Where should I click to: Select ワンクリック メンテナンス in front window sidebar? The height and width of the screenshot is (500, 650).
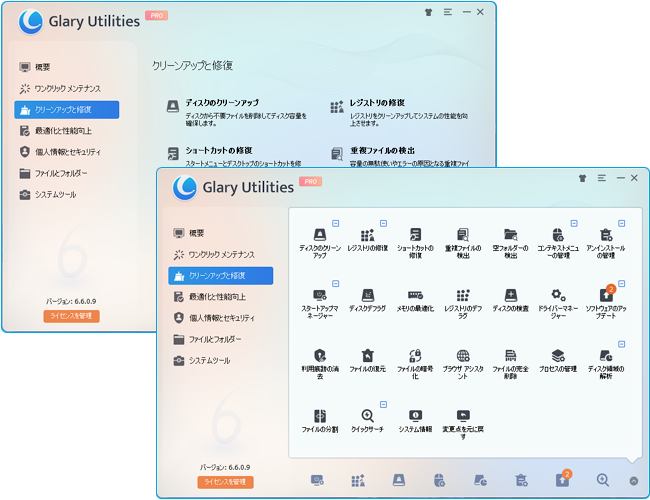click(x=221, y=254)
